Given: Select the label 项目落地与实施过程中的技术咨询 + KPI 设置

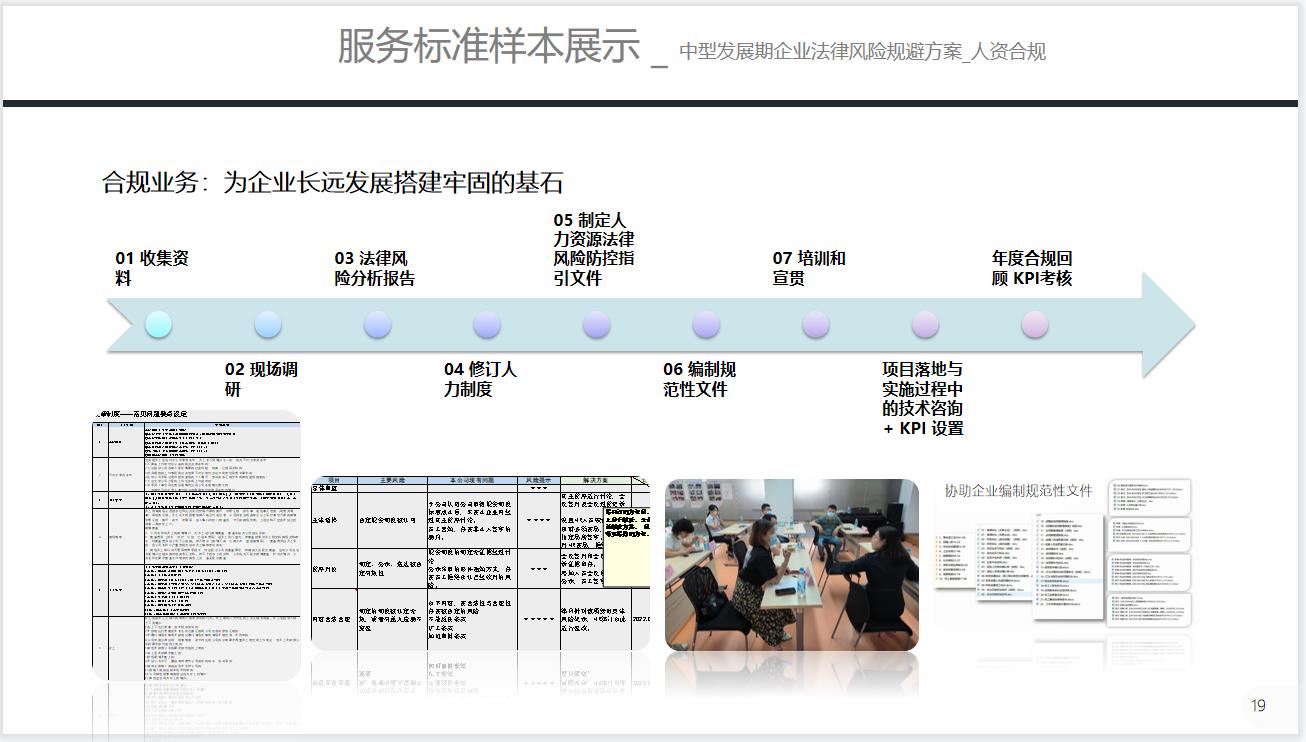Looking at the screenshot, I should (x=923, y=399).
